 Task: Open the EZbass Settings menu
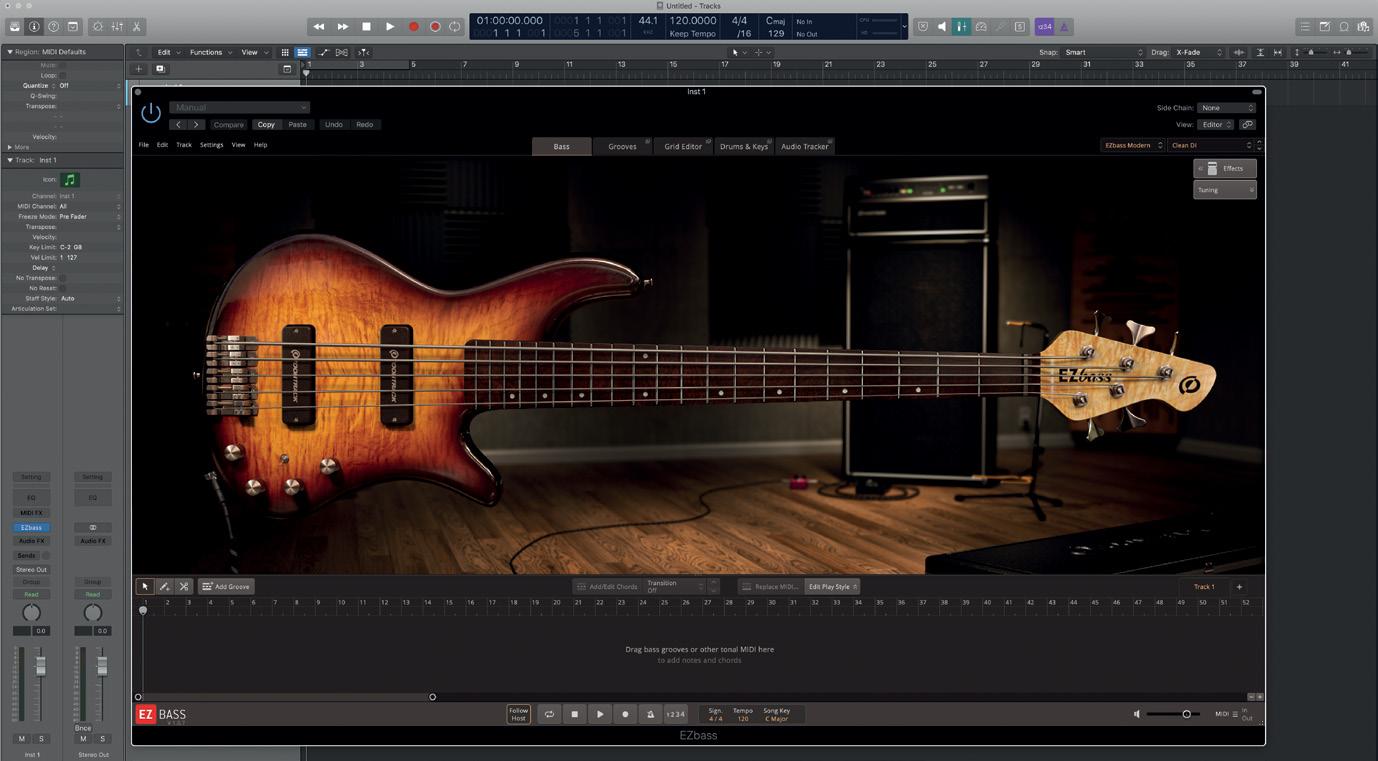pos(211,145)
